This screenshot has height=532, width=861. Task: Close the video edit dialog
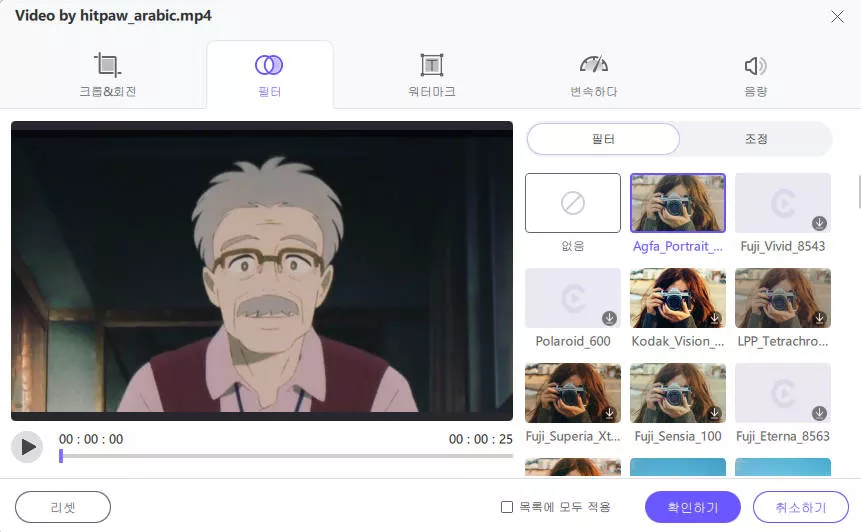[x=837, y=16]
